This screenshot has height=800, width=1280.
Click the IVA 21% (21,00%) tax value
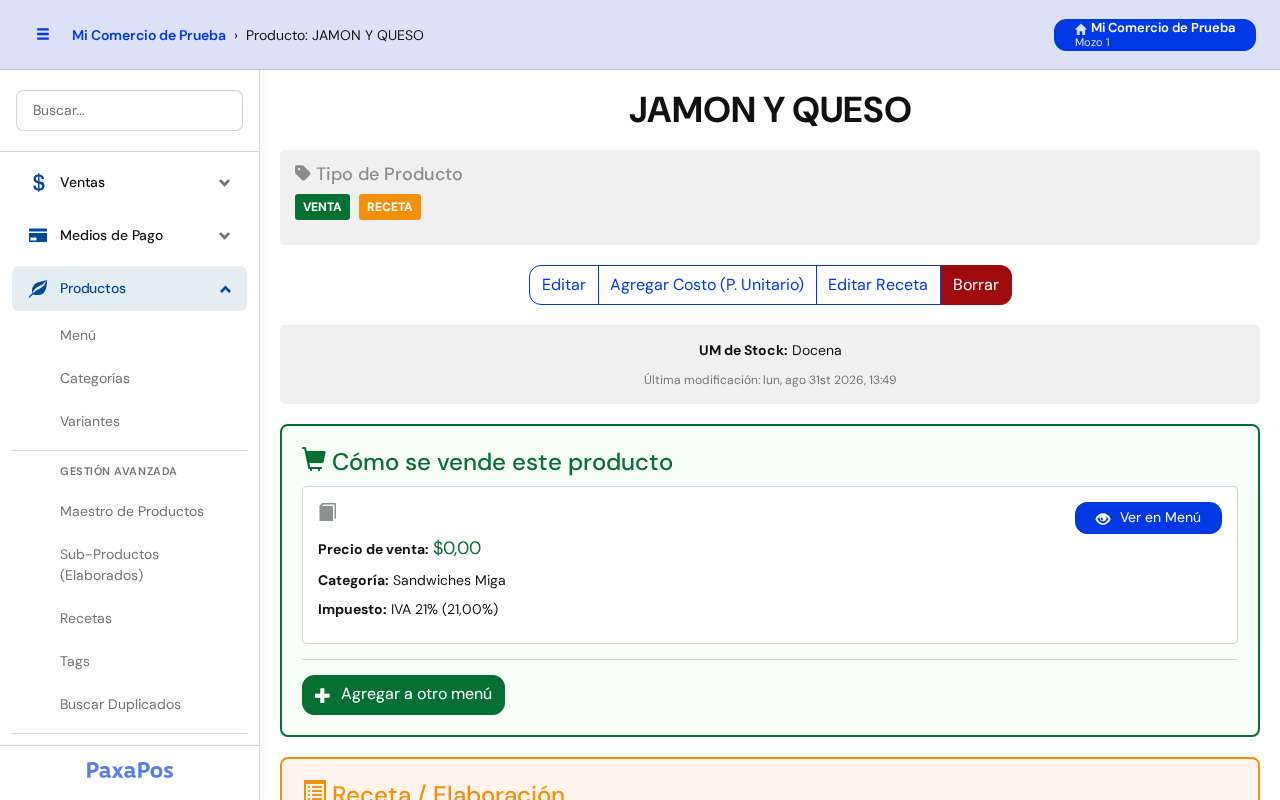pyautogui.click(x=444, y=609)
